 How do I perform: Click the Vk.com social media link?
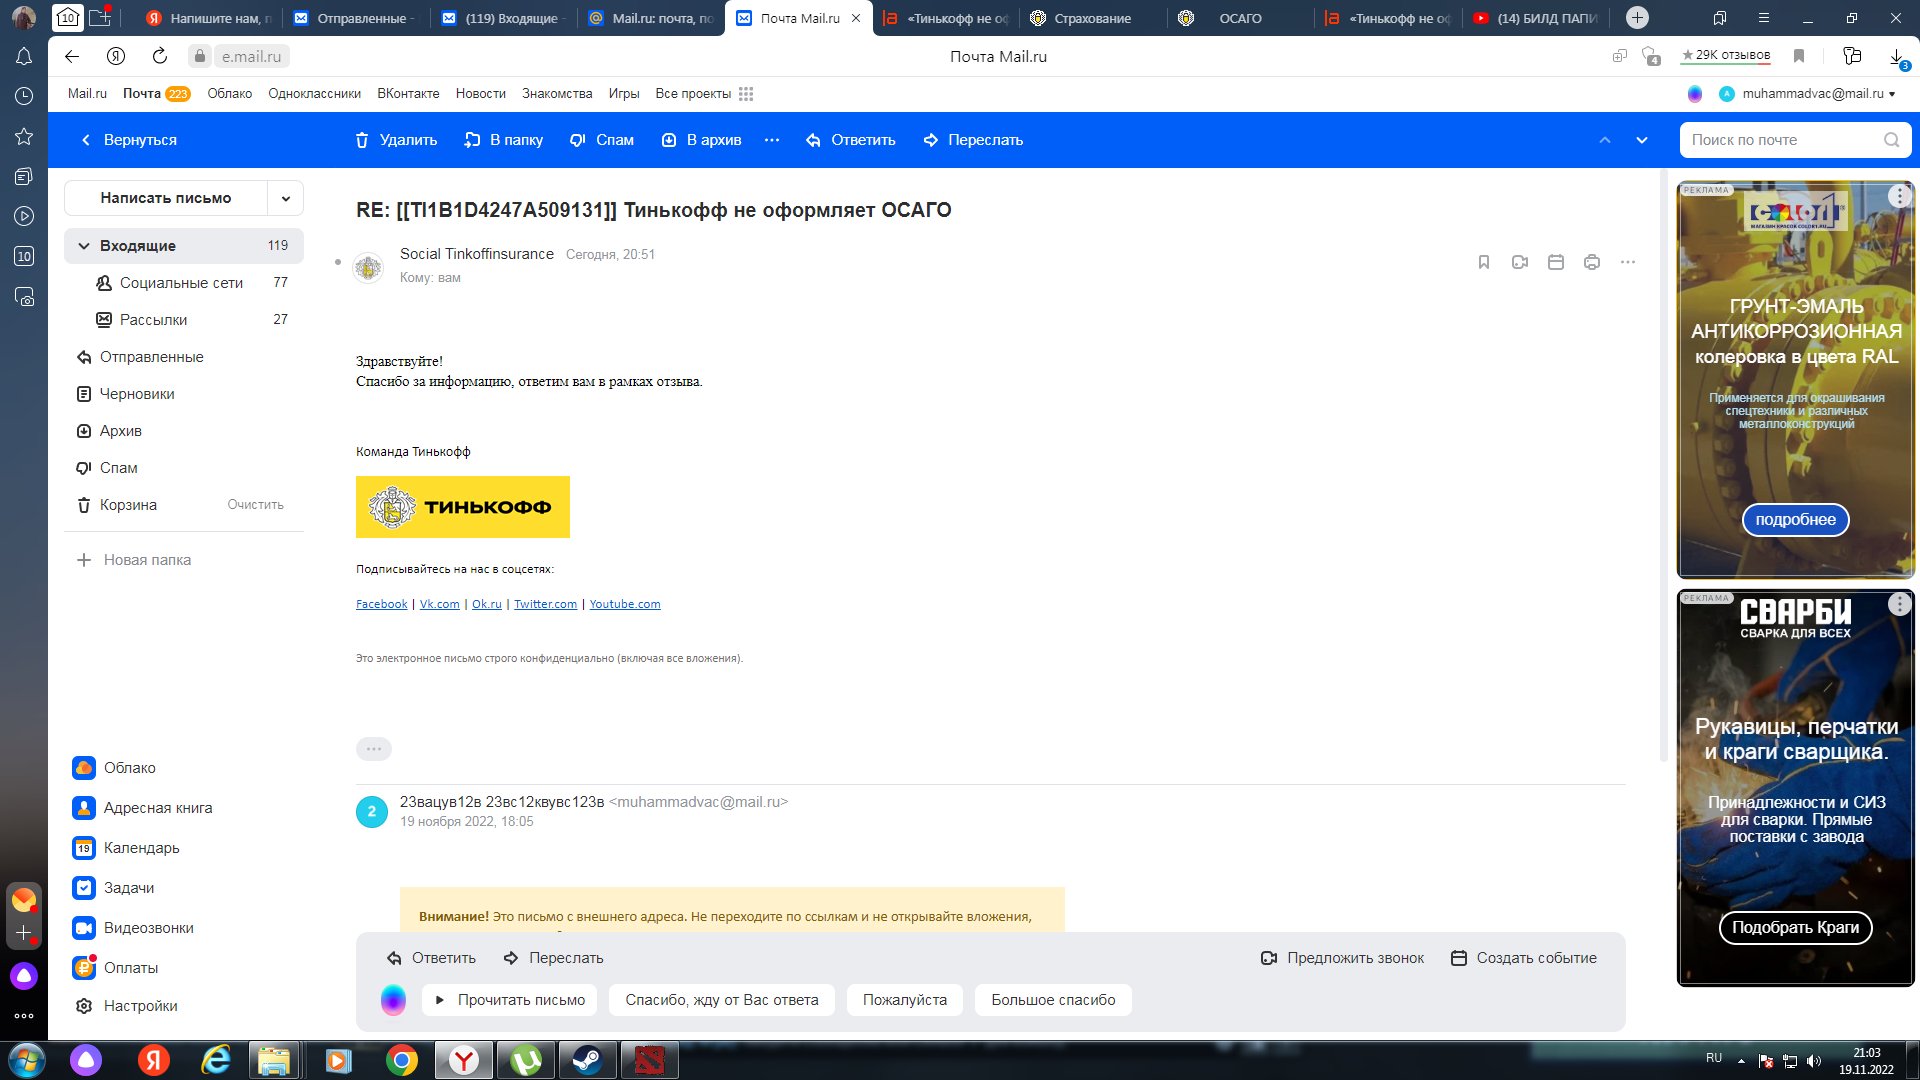[x=439, y=604]
